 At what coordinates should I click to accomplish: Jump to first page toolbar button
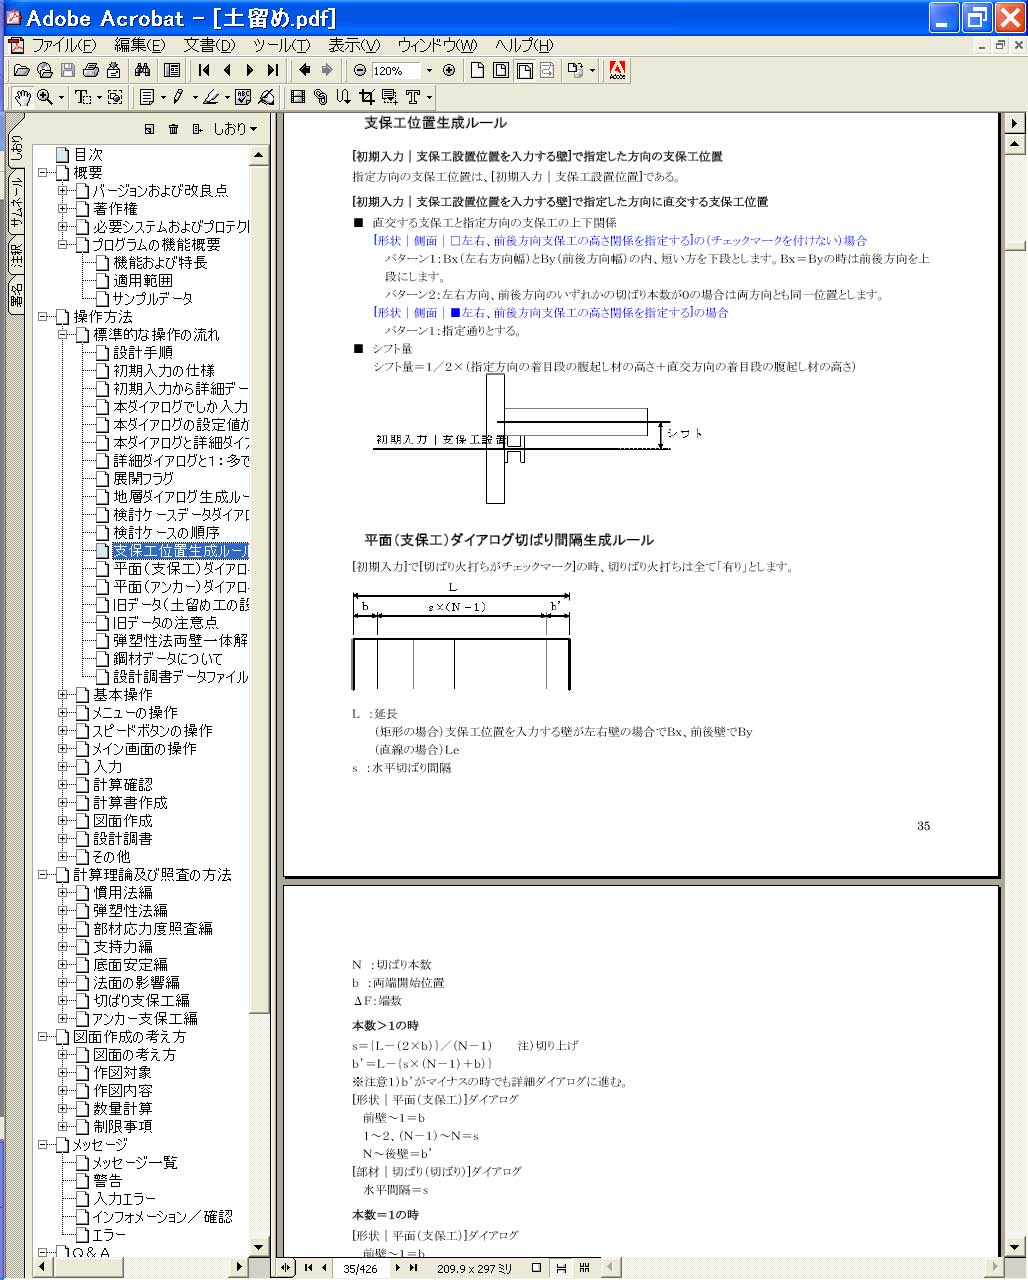tap(204, 70)
